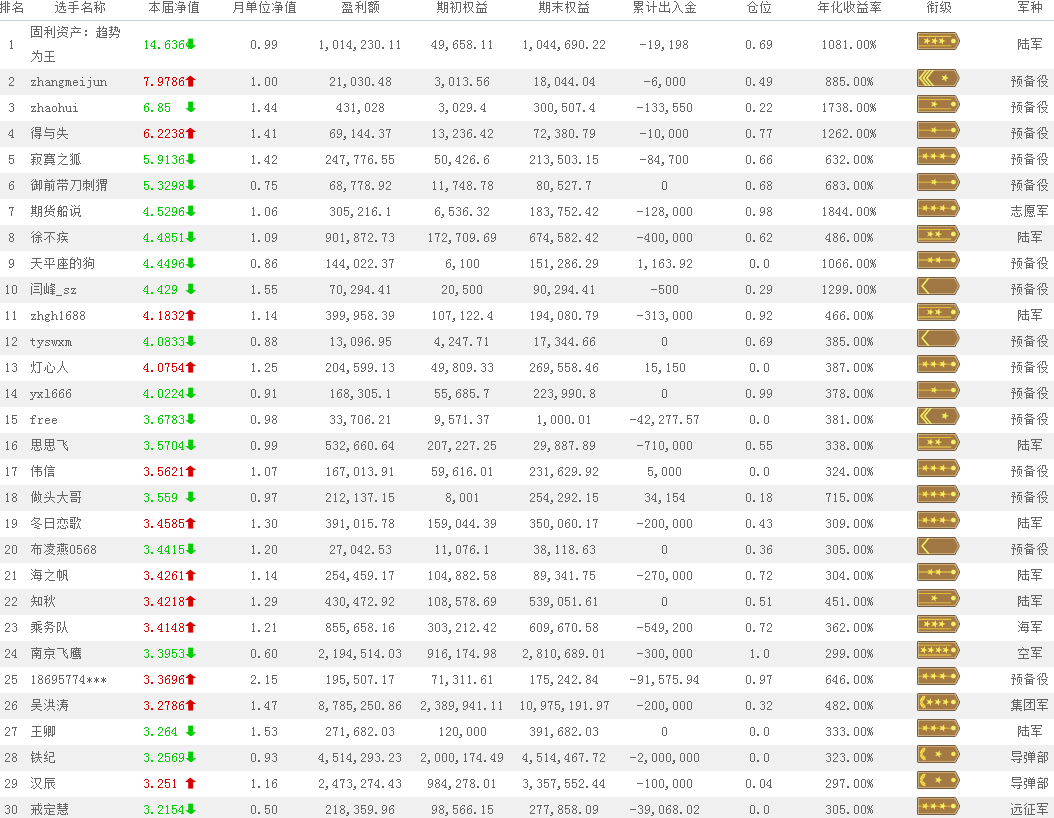
Task: Click the 仓位 column header
Action: tap(759, 7)
